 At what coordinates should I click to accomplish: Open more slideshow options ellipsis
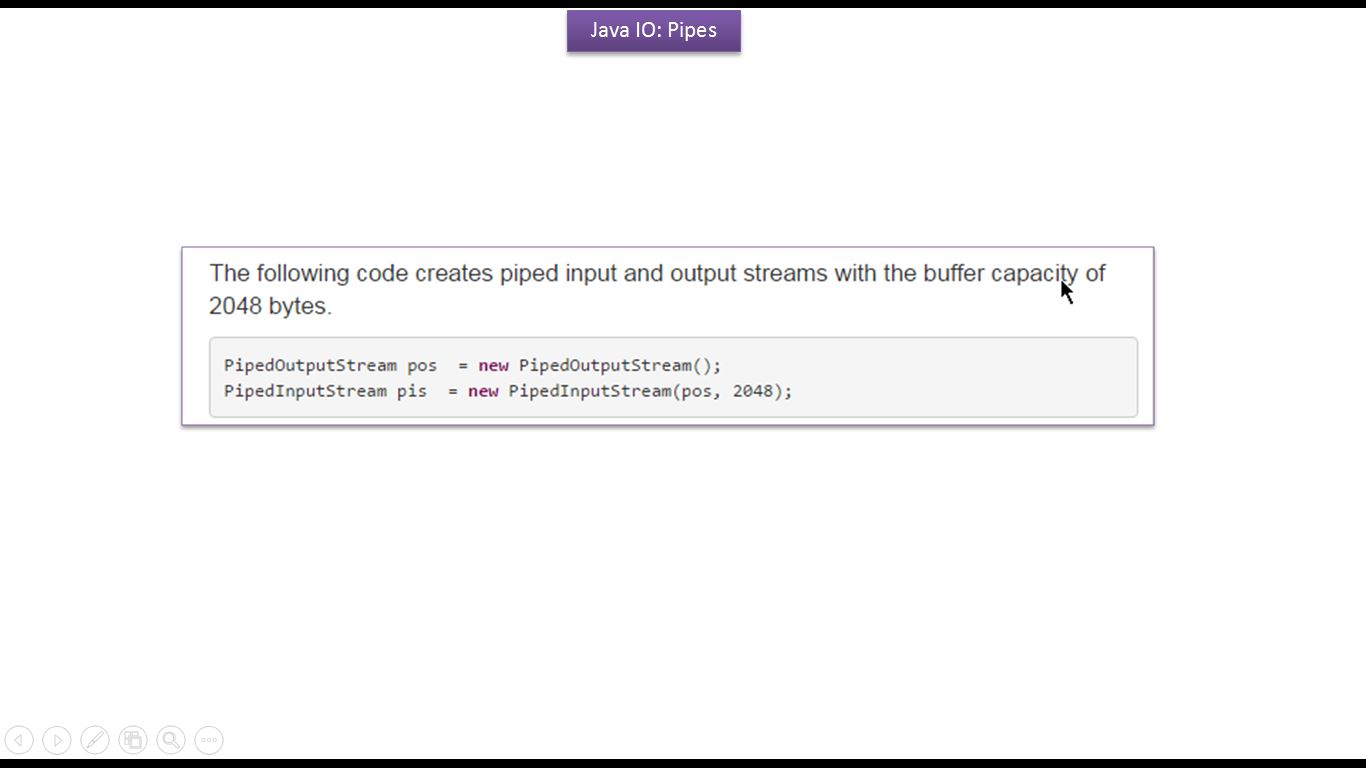(209, 740)
